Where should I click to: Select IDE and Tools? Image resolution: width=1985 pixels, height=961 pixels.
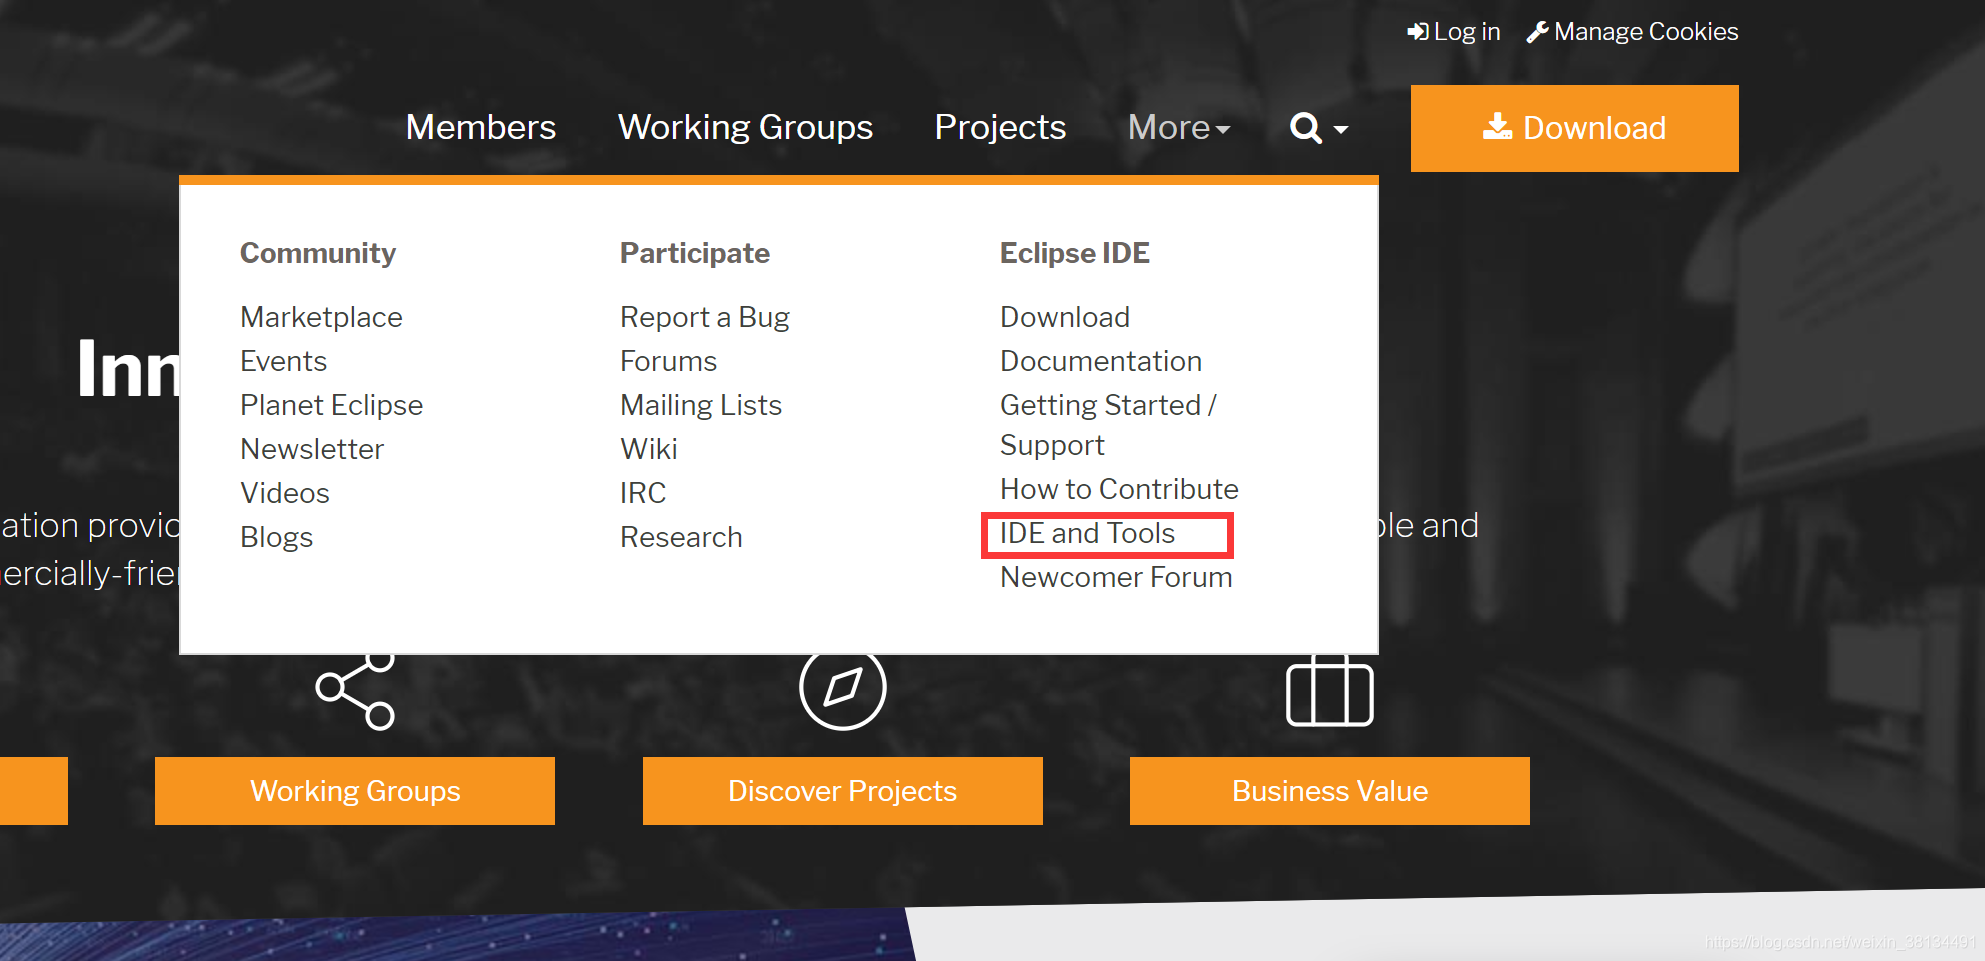1087,533
